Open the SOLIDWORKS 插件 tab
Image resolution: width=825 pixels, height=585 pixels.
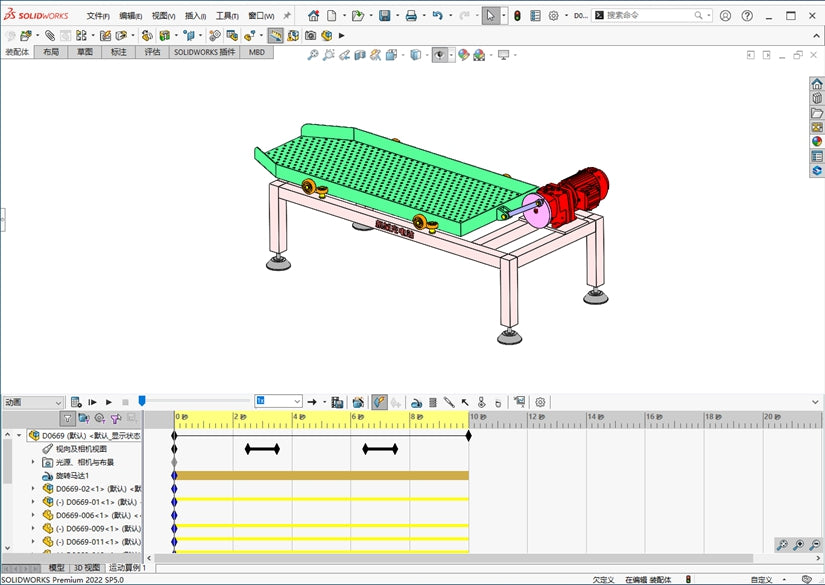tap(204, 52)
